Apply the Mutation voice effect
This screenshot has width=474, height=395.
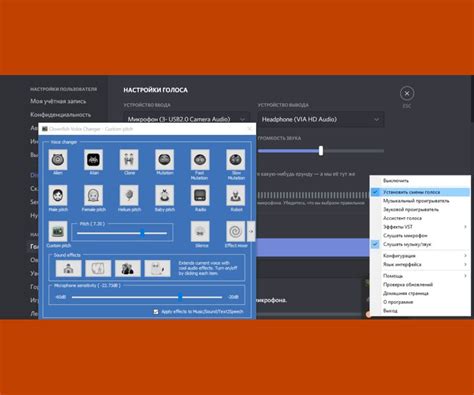pyautogui.click(x=164, y=160)
